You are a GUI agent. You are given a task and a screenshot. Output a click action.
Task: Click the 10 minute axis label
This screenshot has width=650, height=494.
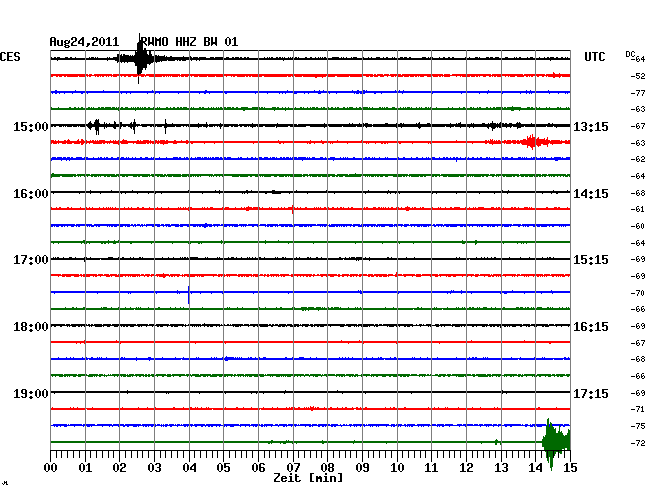[x=397, y=468]
